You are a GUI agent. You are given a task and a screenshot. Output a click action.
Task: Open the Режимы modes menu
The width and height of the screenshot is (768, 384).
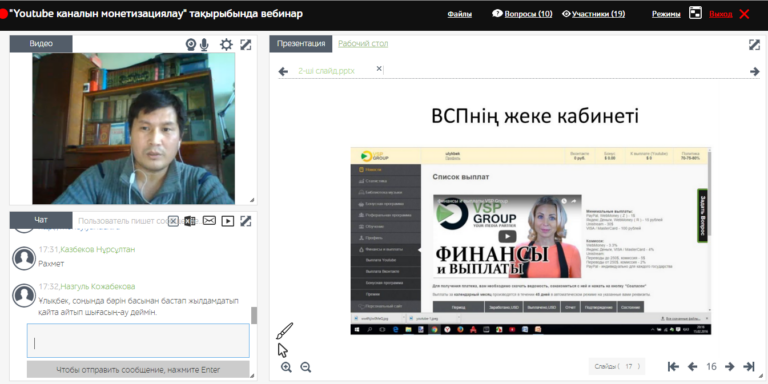(666, 14)
